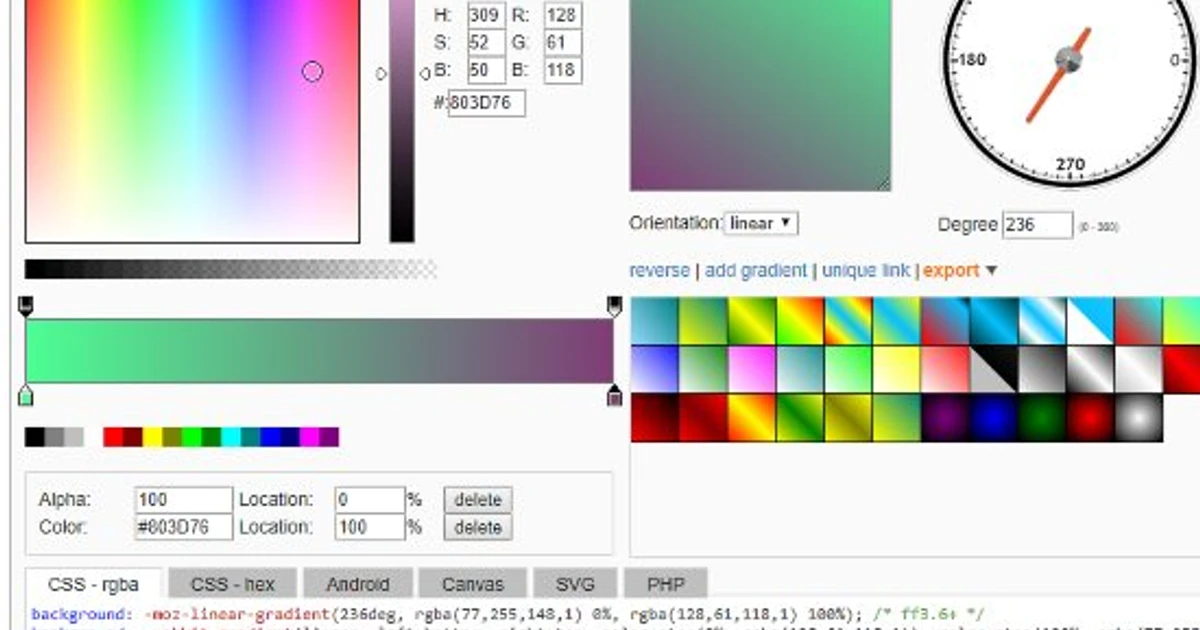Screen dimensions: 1200x630
Task: Click the Degree value input field
Action: 1038,224
